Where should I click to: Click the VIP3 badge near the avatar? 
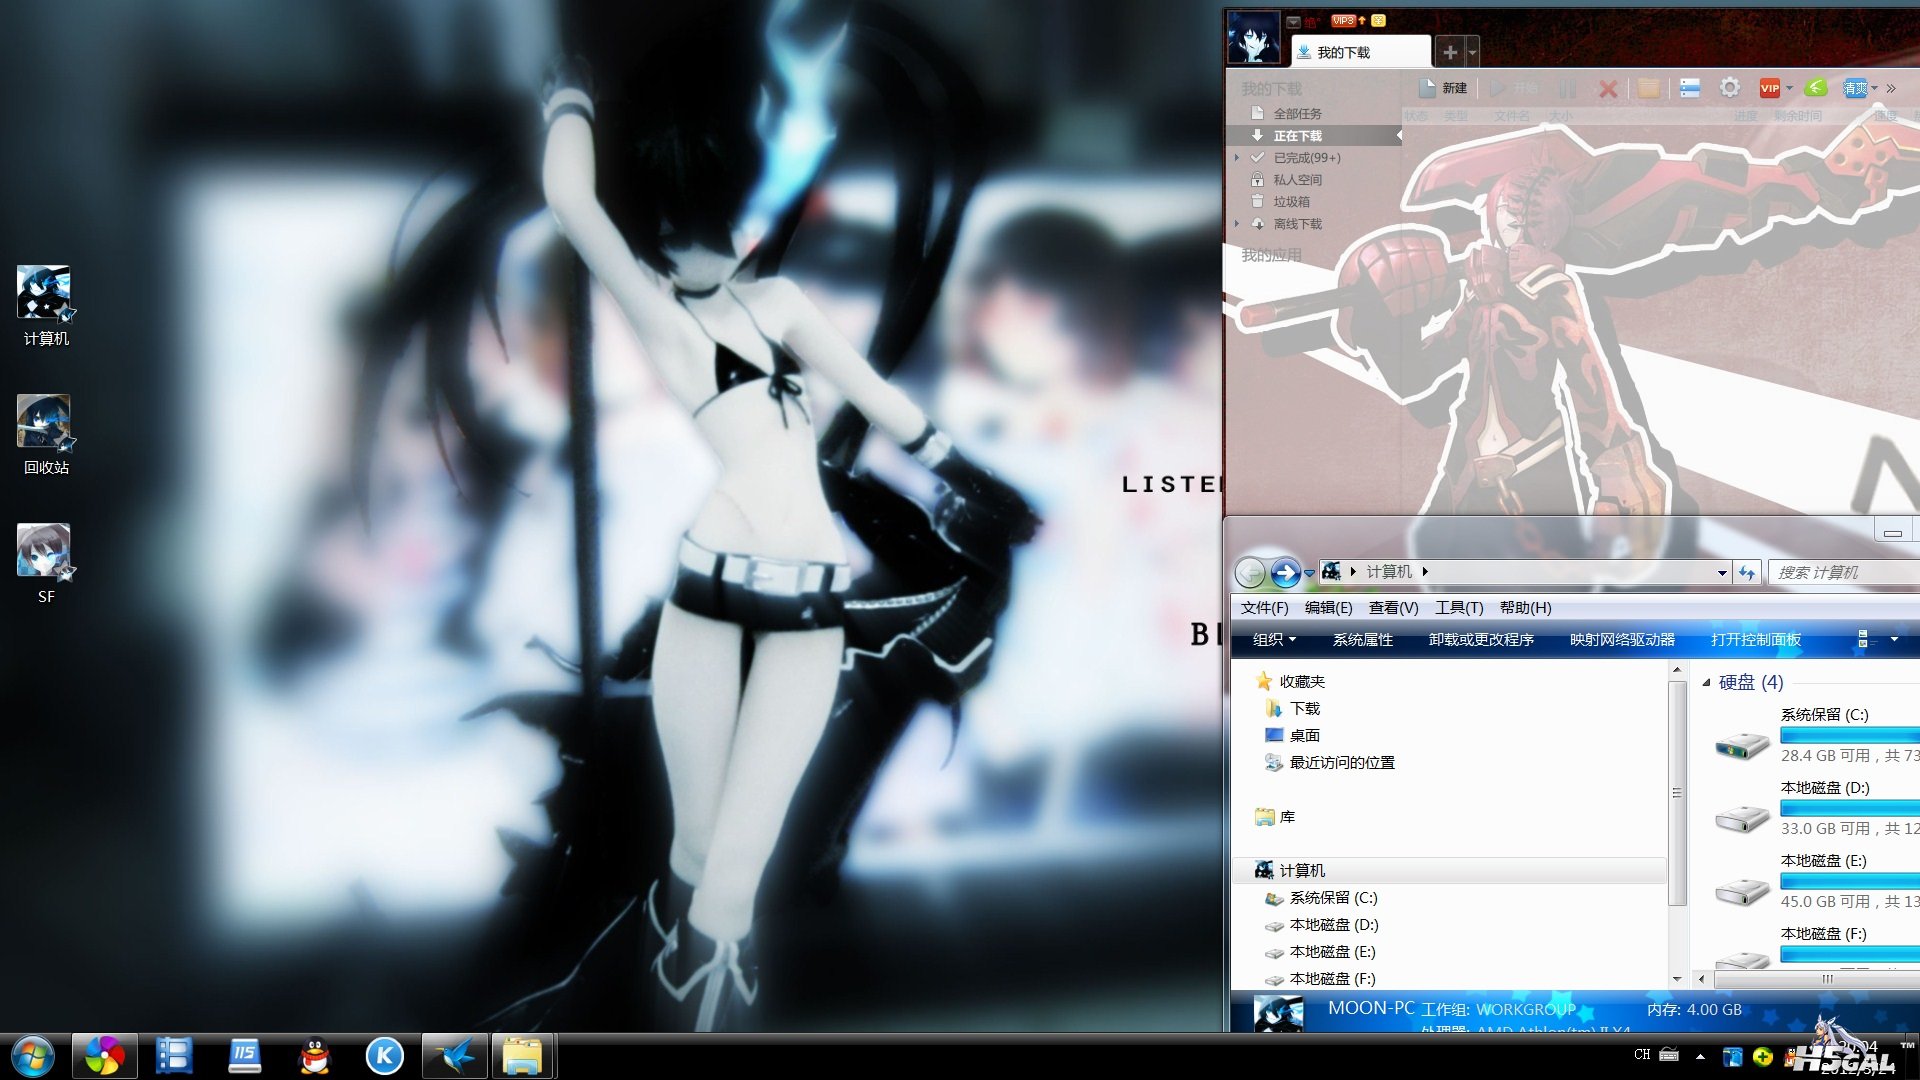click(1343, 20)
